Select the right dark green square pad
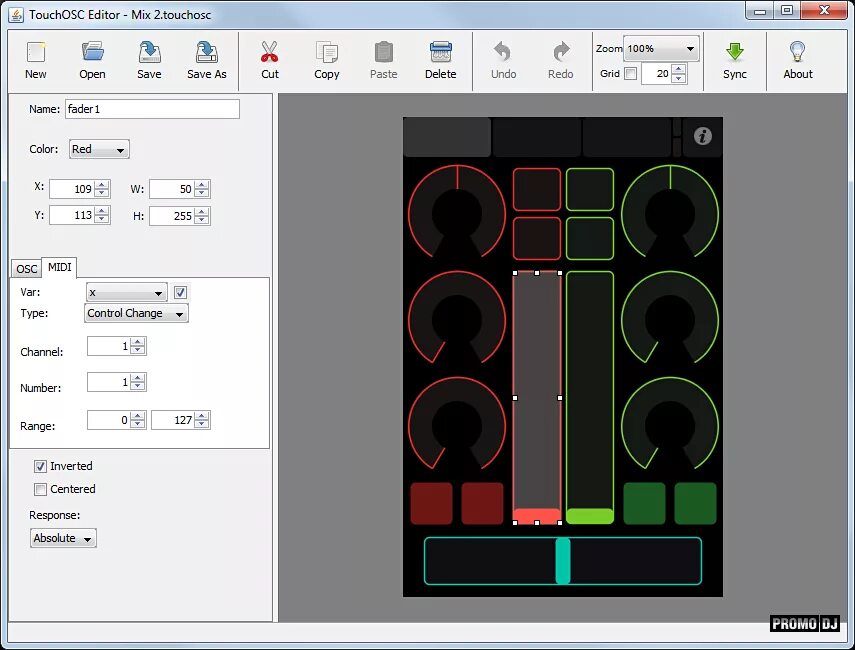Viewport: 855px width, 650px height. pyautogui.click(x=695, y=503)
